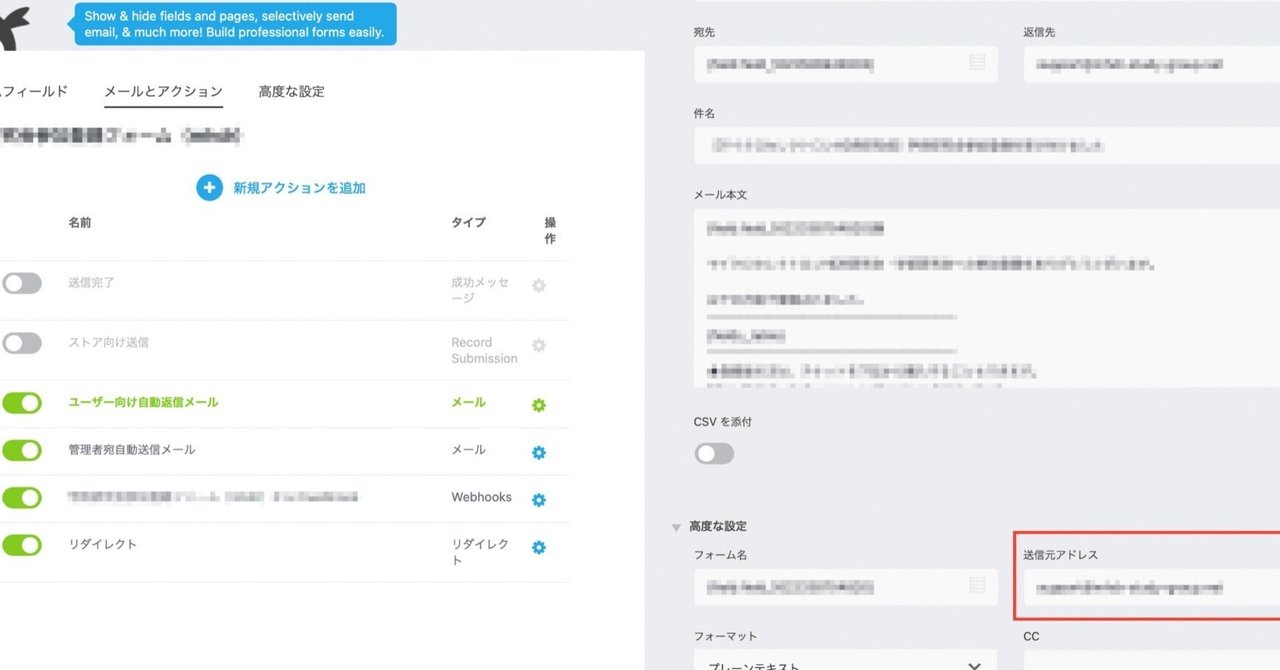Open settings gear for 送信完了 action

pos(539,285)
